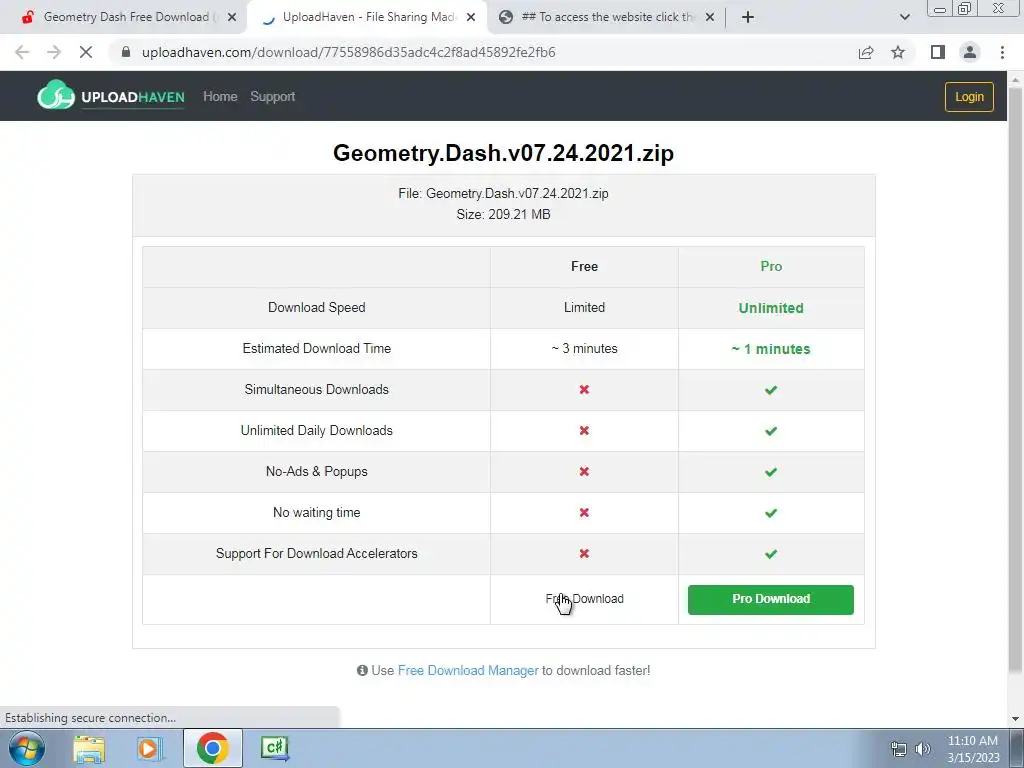
Task: Click 'Estimated Download Time' row label
Action: pyautogui.click(x=317, y=349)
